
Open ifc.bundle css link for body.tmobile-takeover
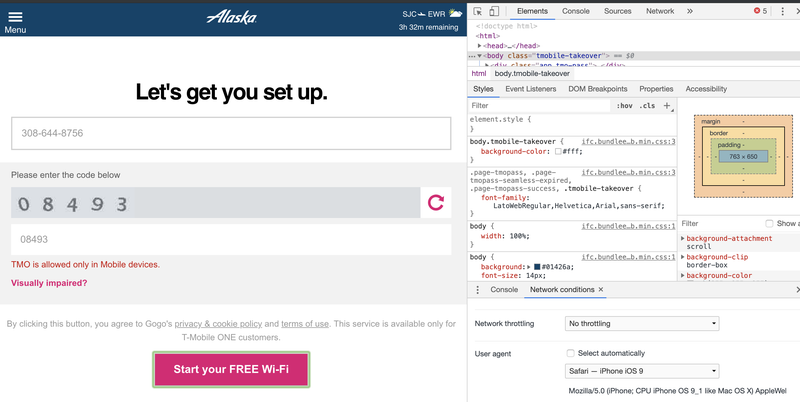629,141
